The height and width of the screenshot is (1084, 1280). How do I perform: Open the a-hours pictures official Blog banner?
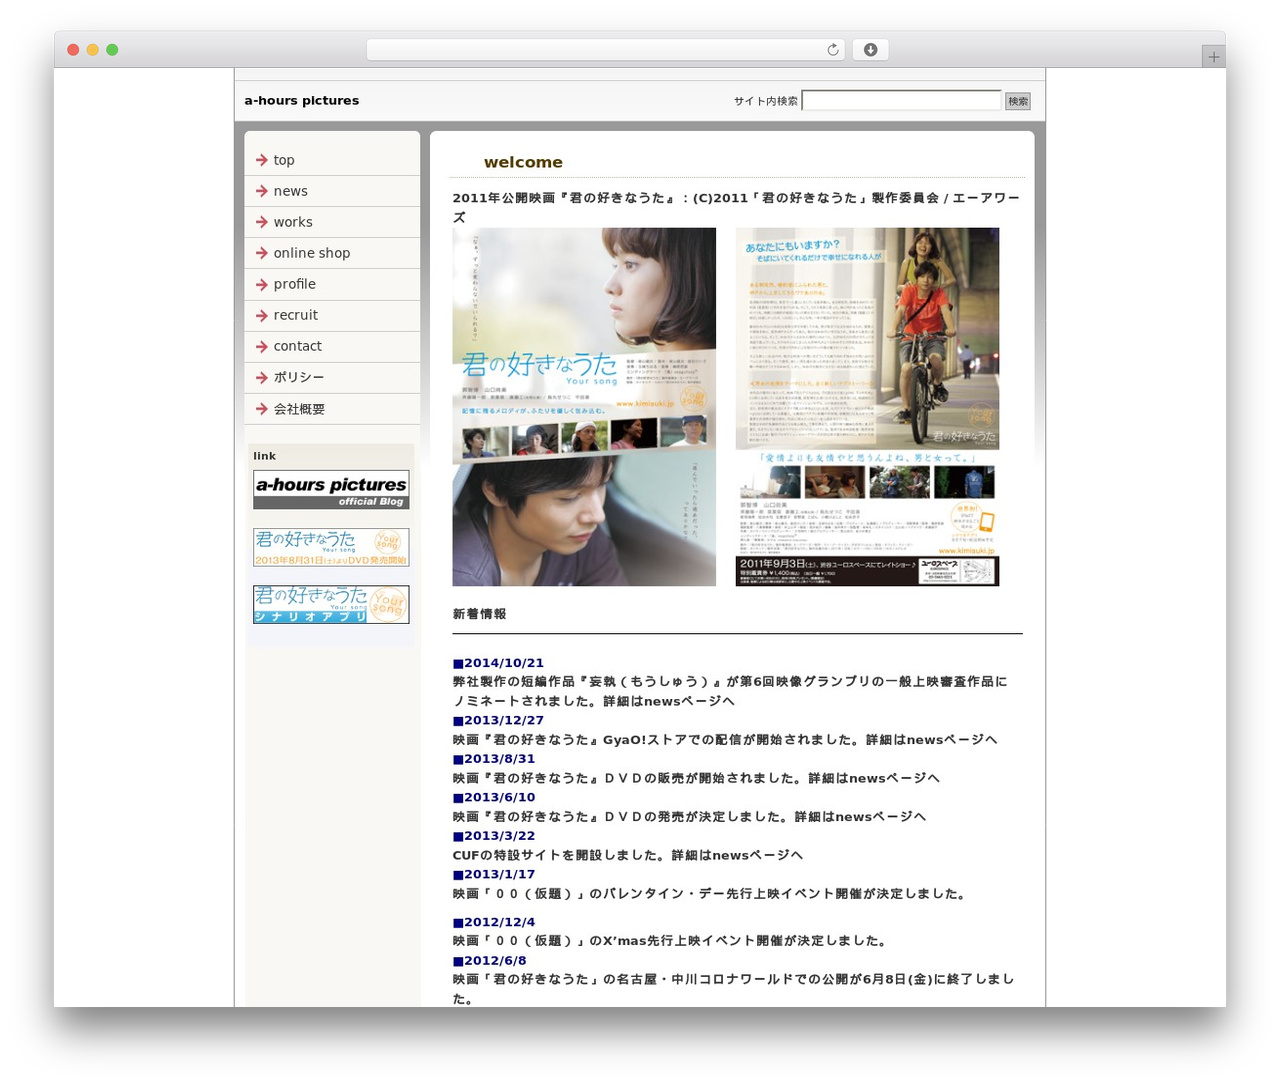pos(331,490)
